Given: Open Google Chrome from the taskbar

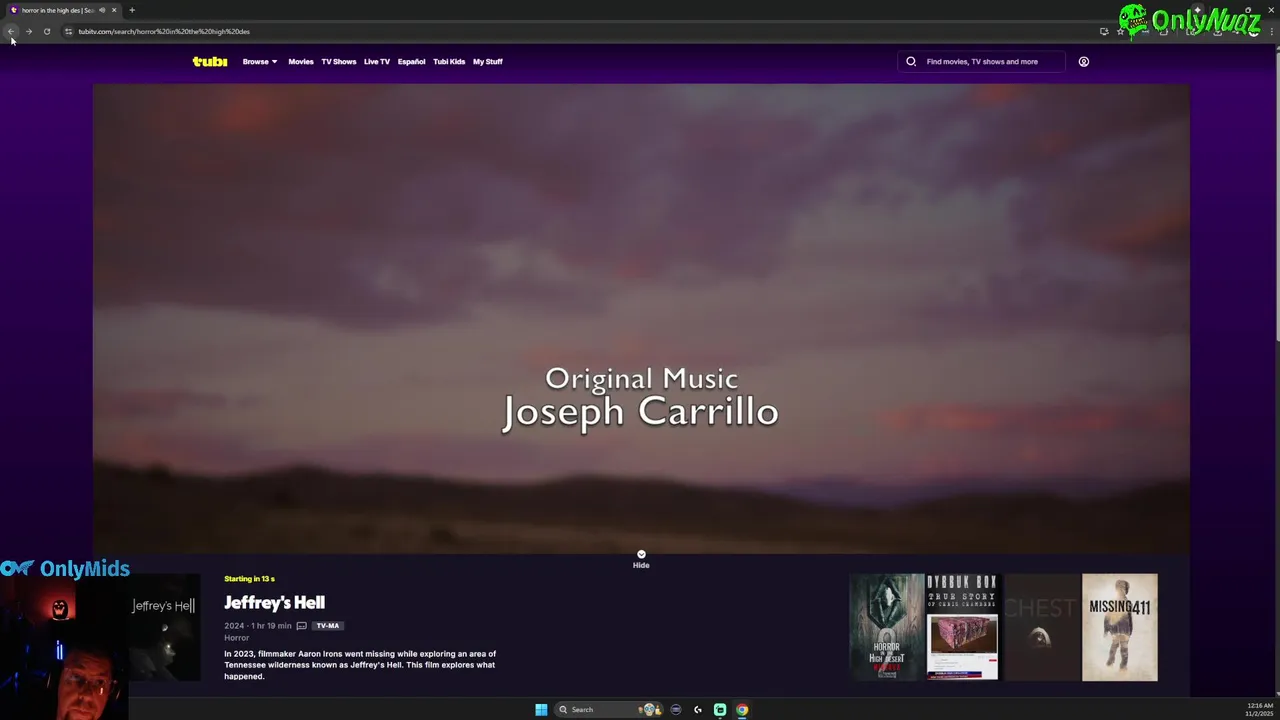Looking at the screenshot, I should tap(742, 710).
